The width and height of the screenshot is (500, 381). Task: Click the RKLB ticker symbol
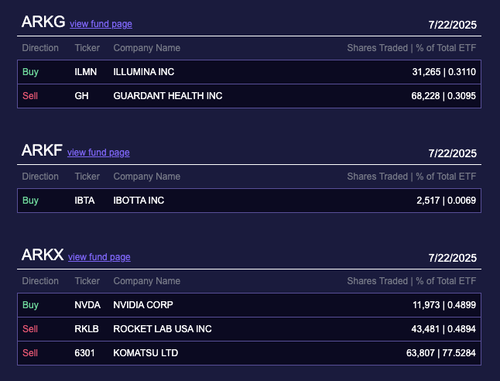87,329
